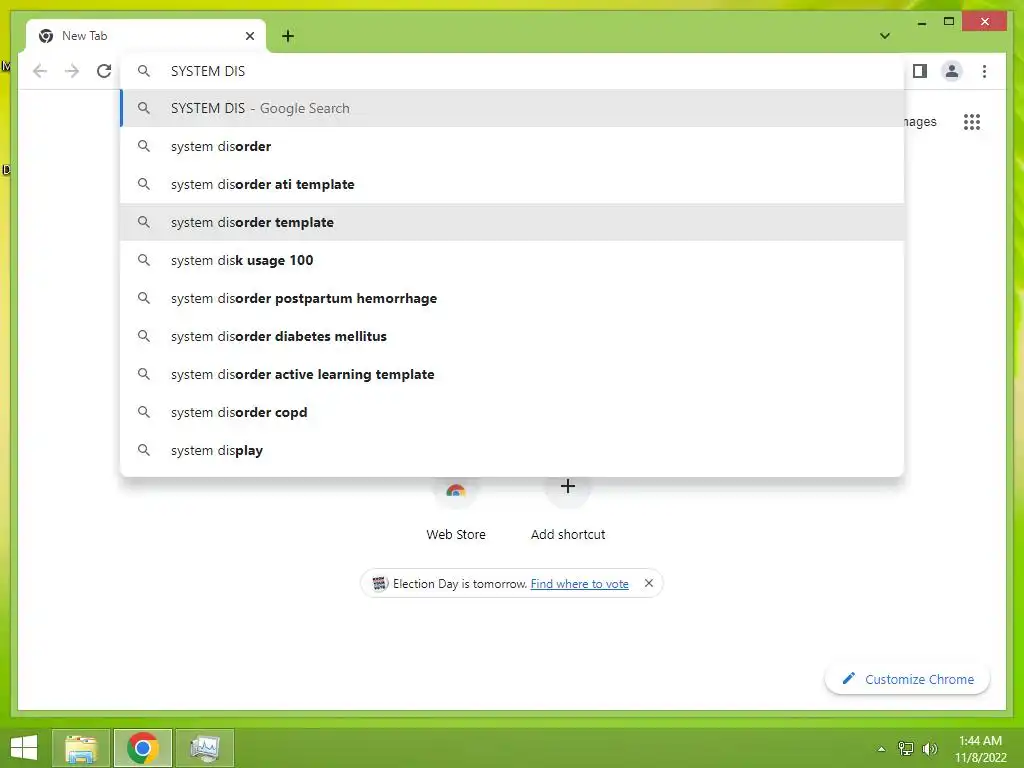Choose 'system disorder active learning template'
1024x768 pixels.
(x=513, y=374)
